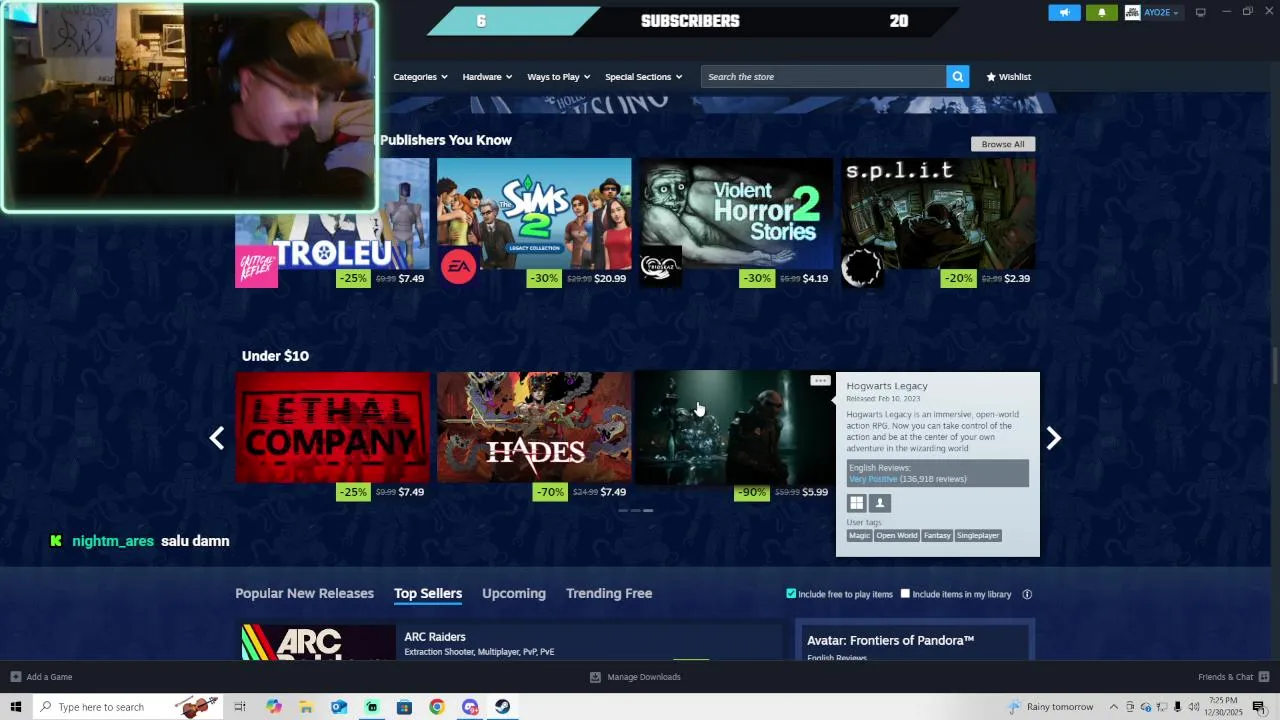The width and height of the screenshot is (1280, 720).
Task: Click the info icon beside library filter
Action: click(x=1027, y=594)
